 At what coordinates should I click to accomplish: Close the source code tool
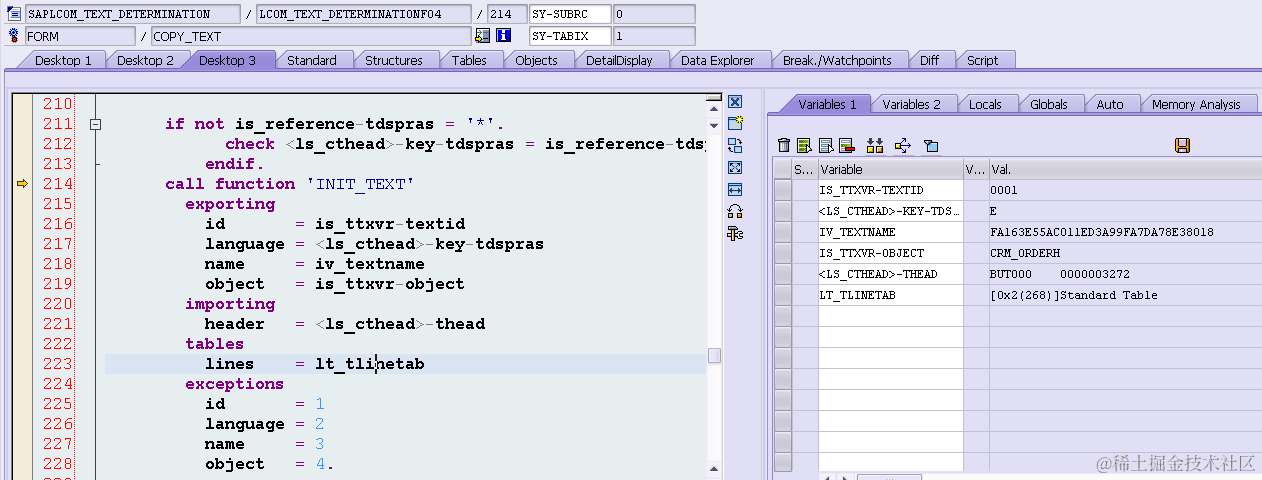(735, 102)
